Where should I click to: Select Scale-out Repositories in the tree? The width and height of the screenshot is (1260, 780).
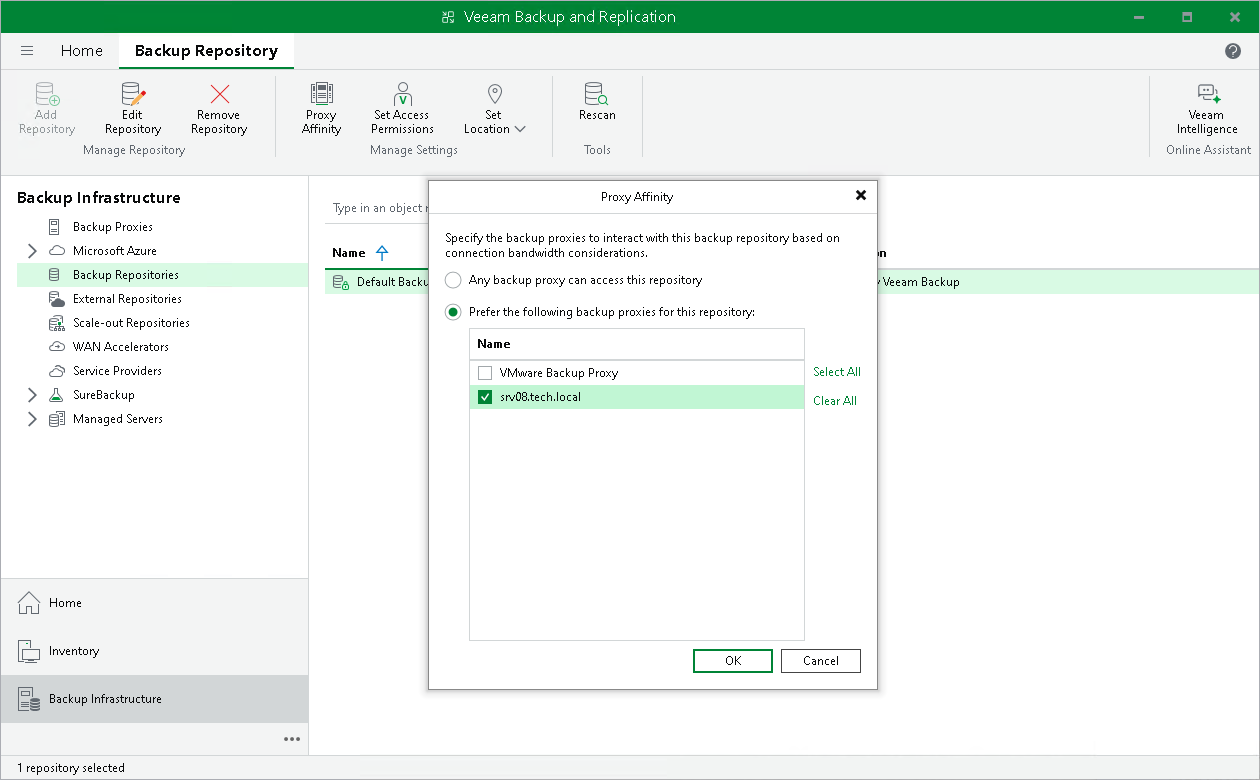pyautogui.click(x=130, y=323)
